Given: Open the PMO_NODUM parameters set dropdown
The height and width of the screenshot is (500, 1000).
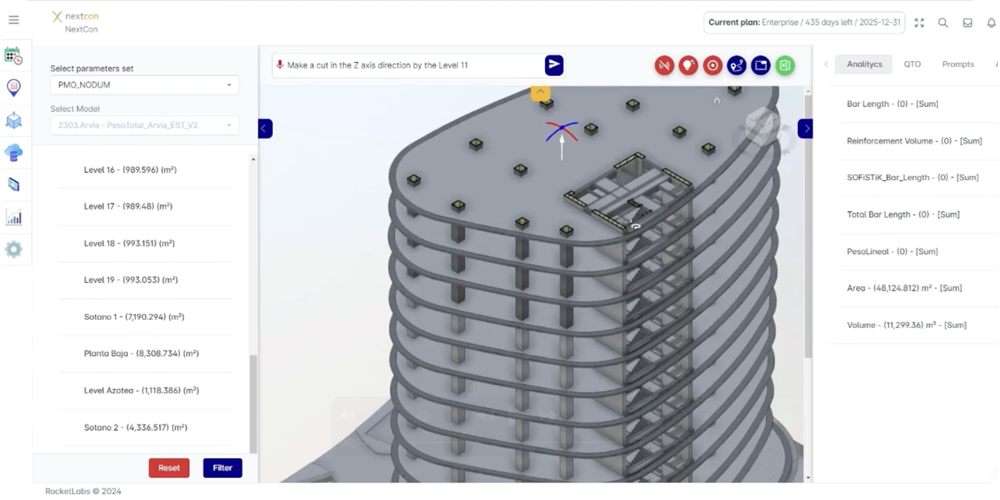Looking at the screenshot, I should click(x=145, y=85).
